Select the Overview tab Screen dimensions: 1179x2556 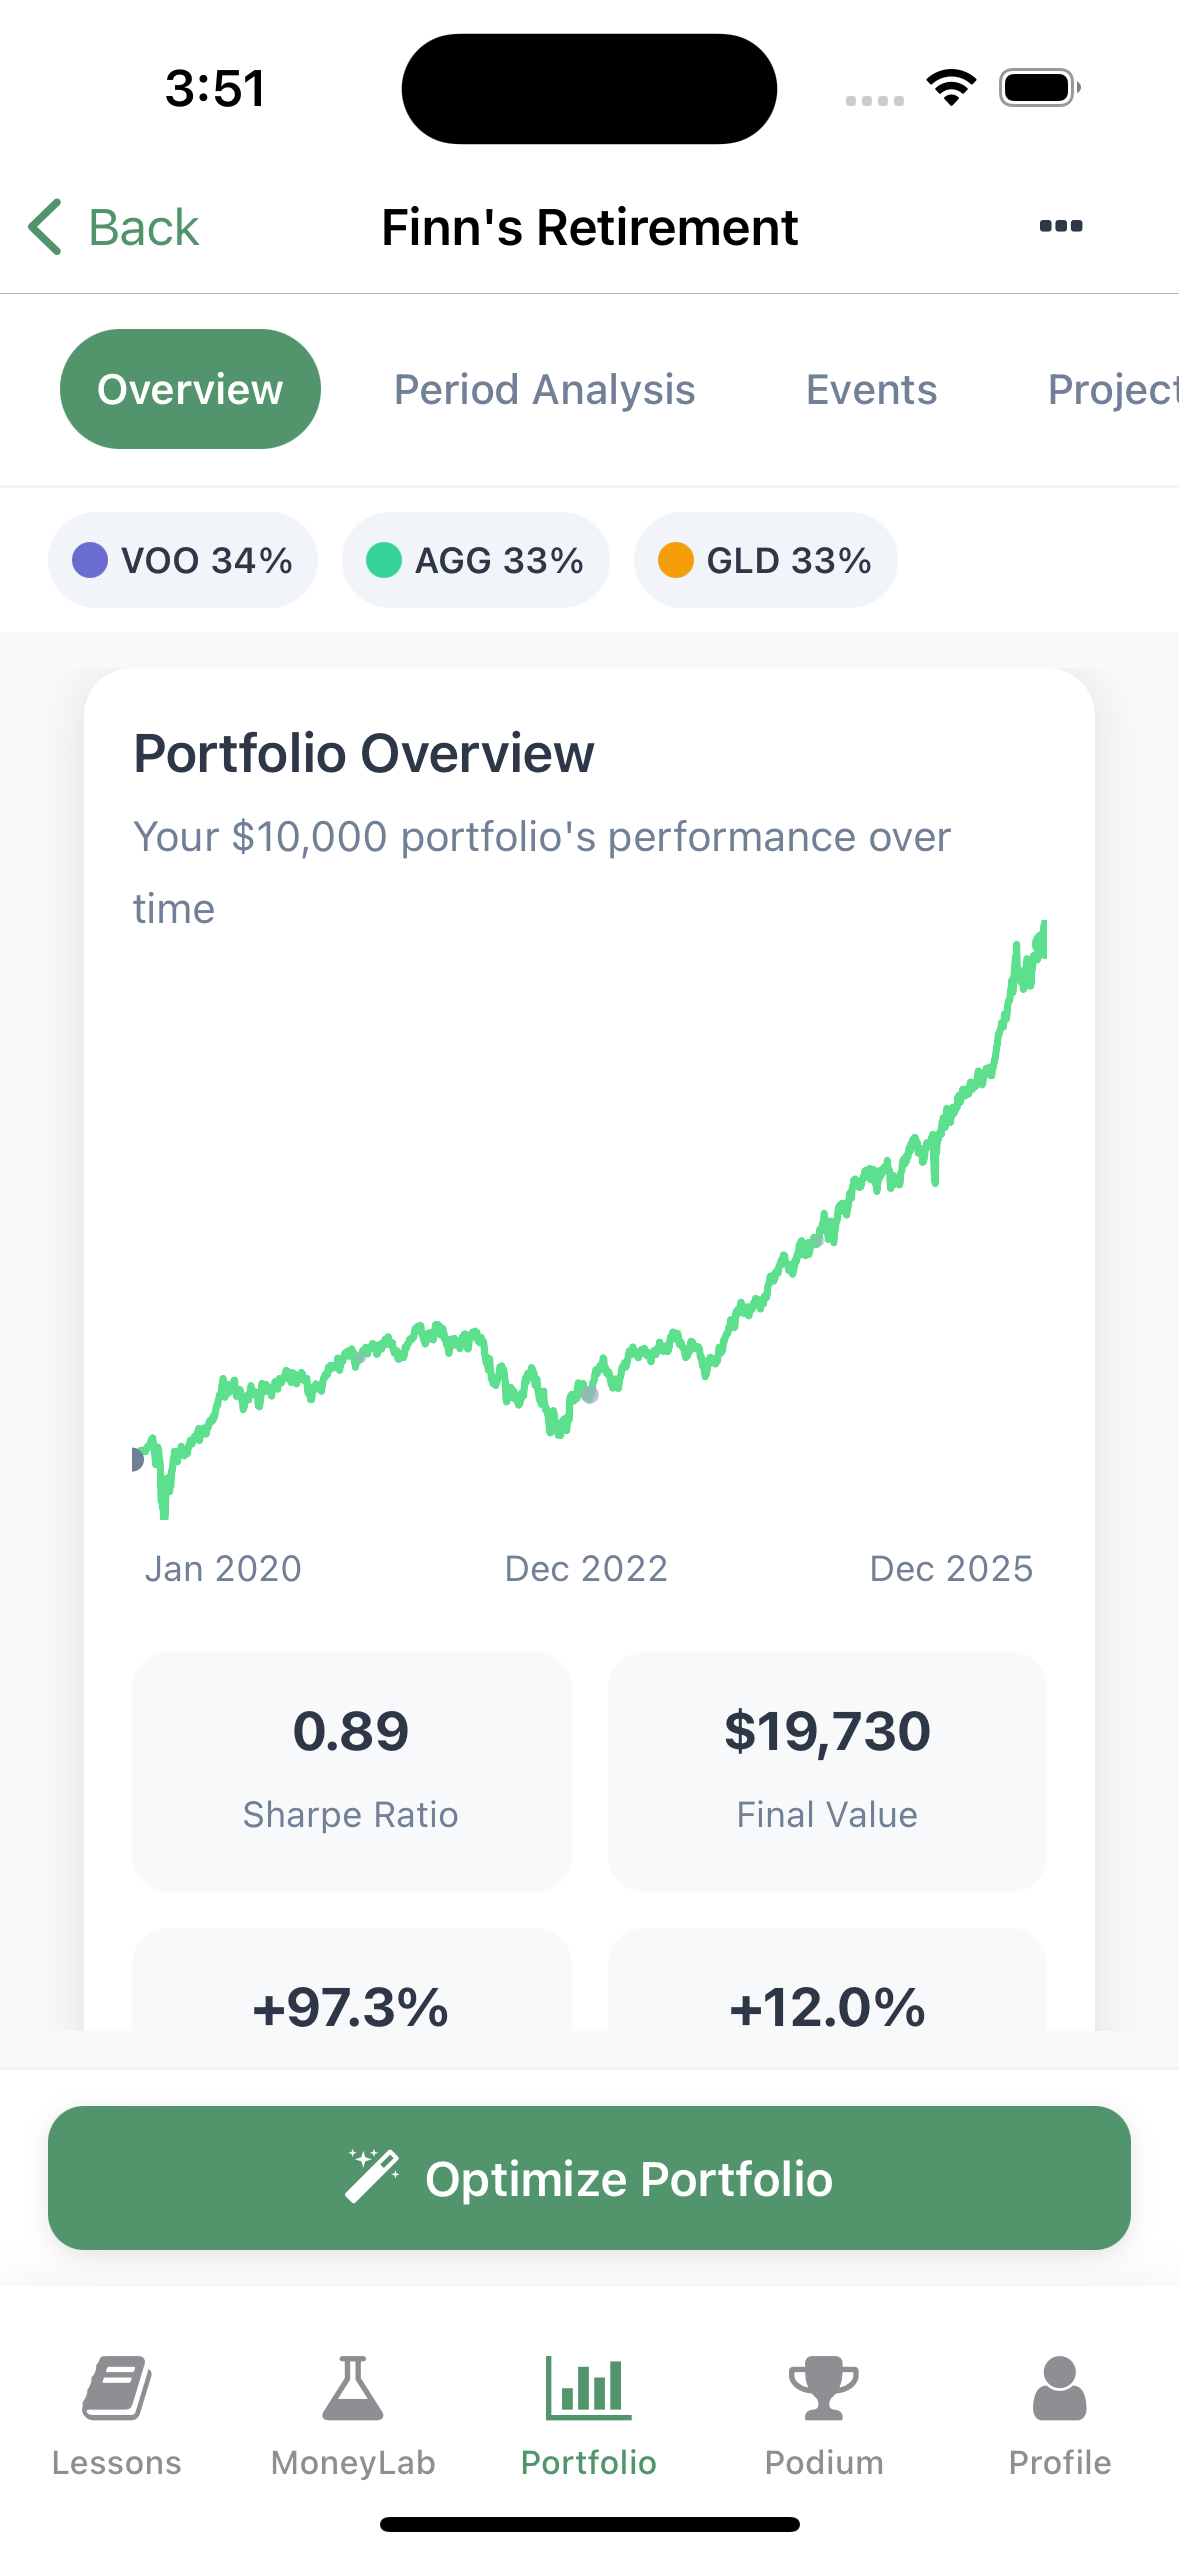190,390
